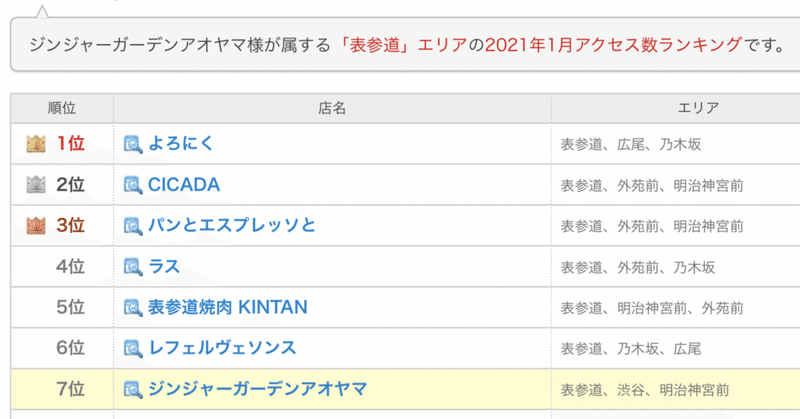This screenshot has height=419, width=800.
Task: Click the magnifier icon beside ラス
Action: 133,267
